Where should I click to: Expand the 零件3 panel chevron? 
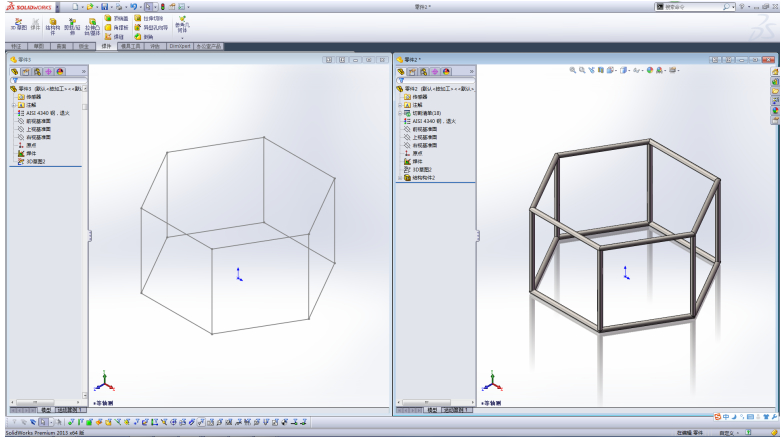pos(84,72)
